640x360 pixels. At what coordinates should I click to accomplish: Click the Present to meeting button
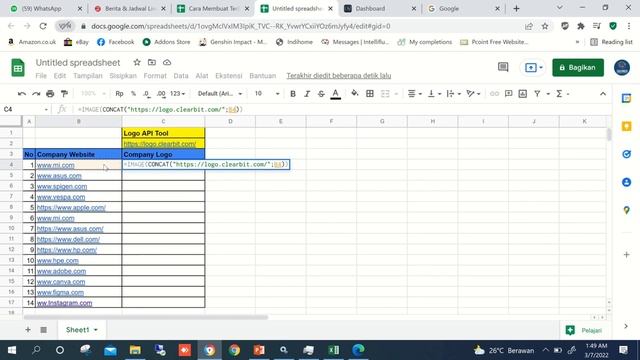(x=533, y=67)
